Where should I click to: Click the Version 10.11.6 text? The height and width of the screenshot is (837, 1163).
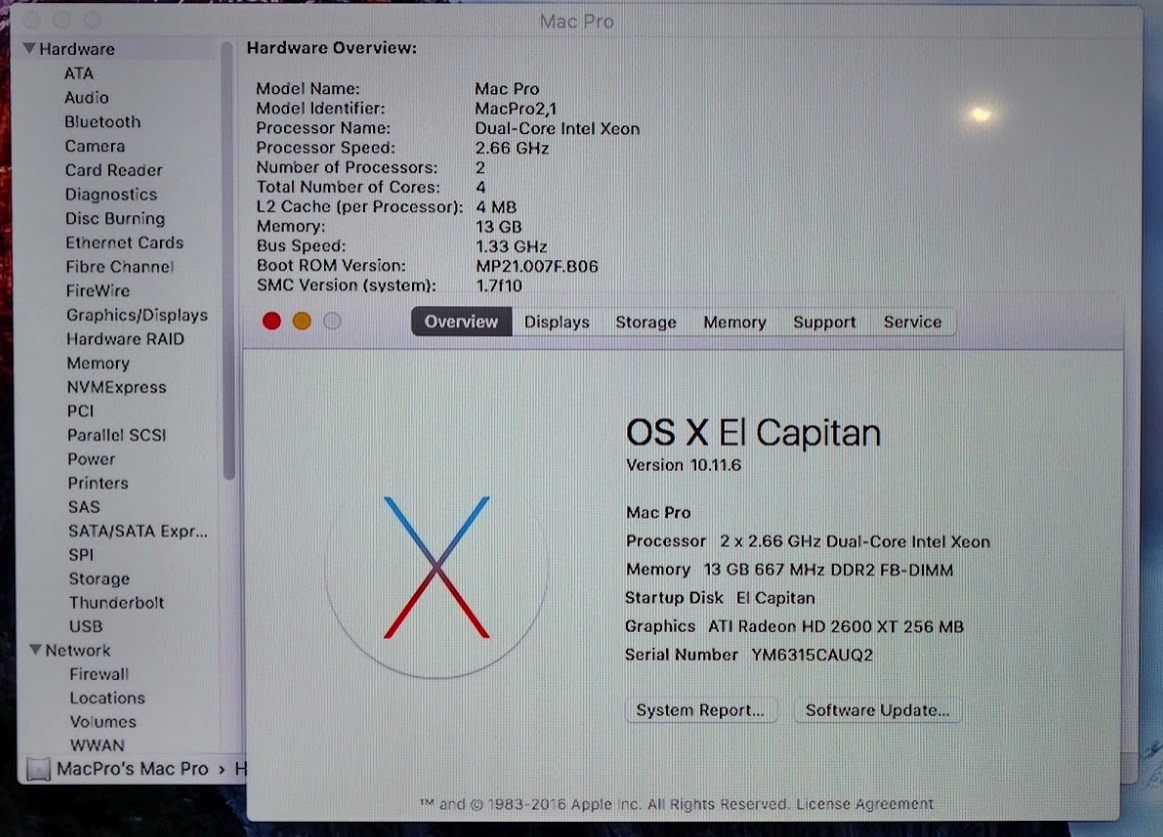click(683, 465)
